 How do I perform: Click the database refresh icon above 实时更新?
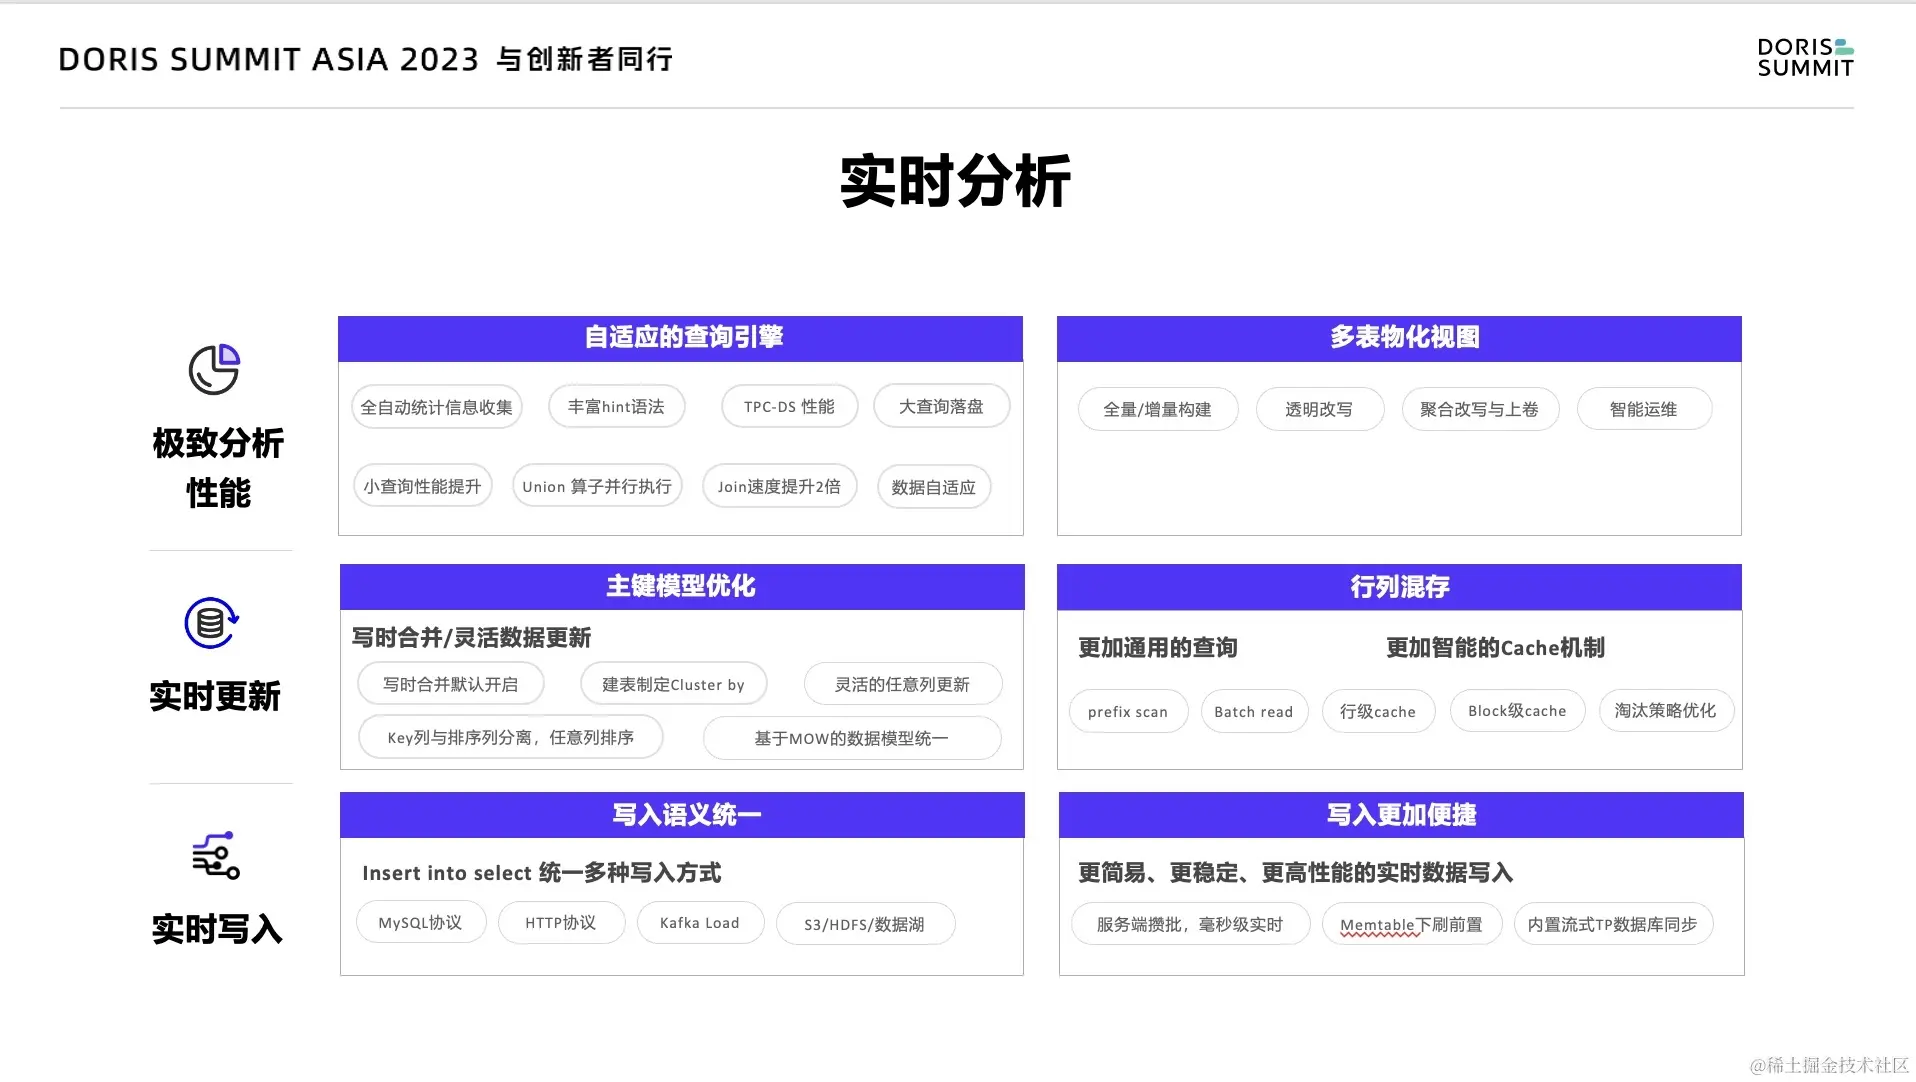point(212,623)
